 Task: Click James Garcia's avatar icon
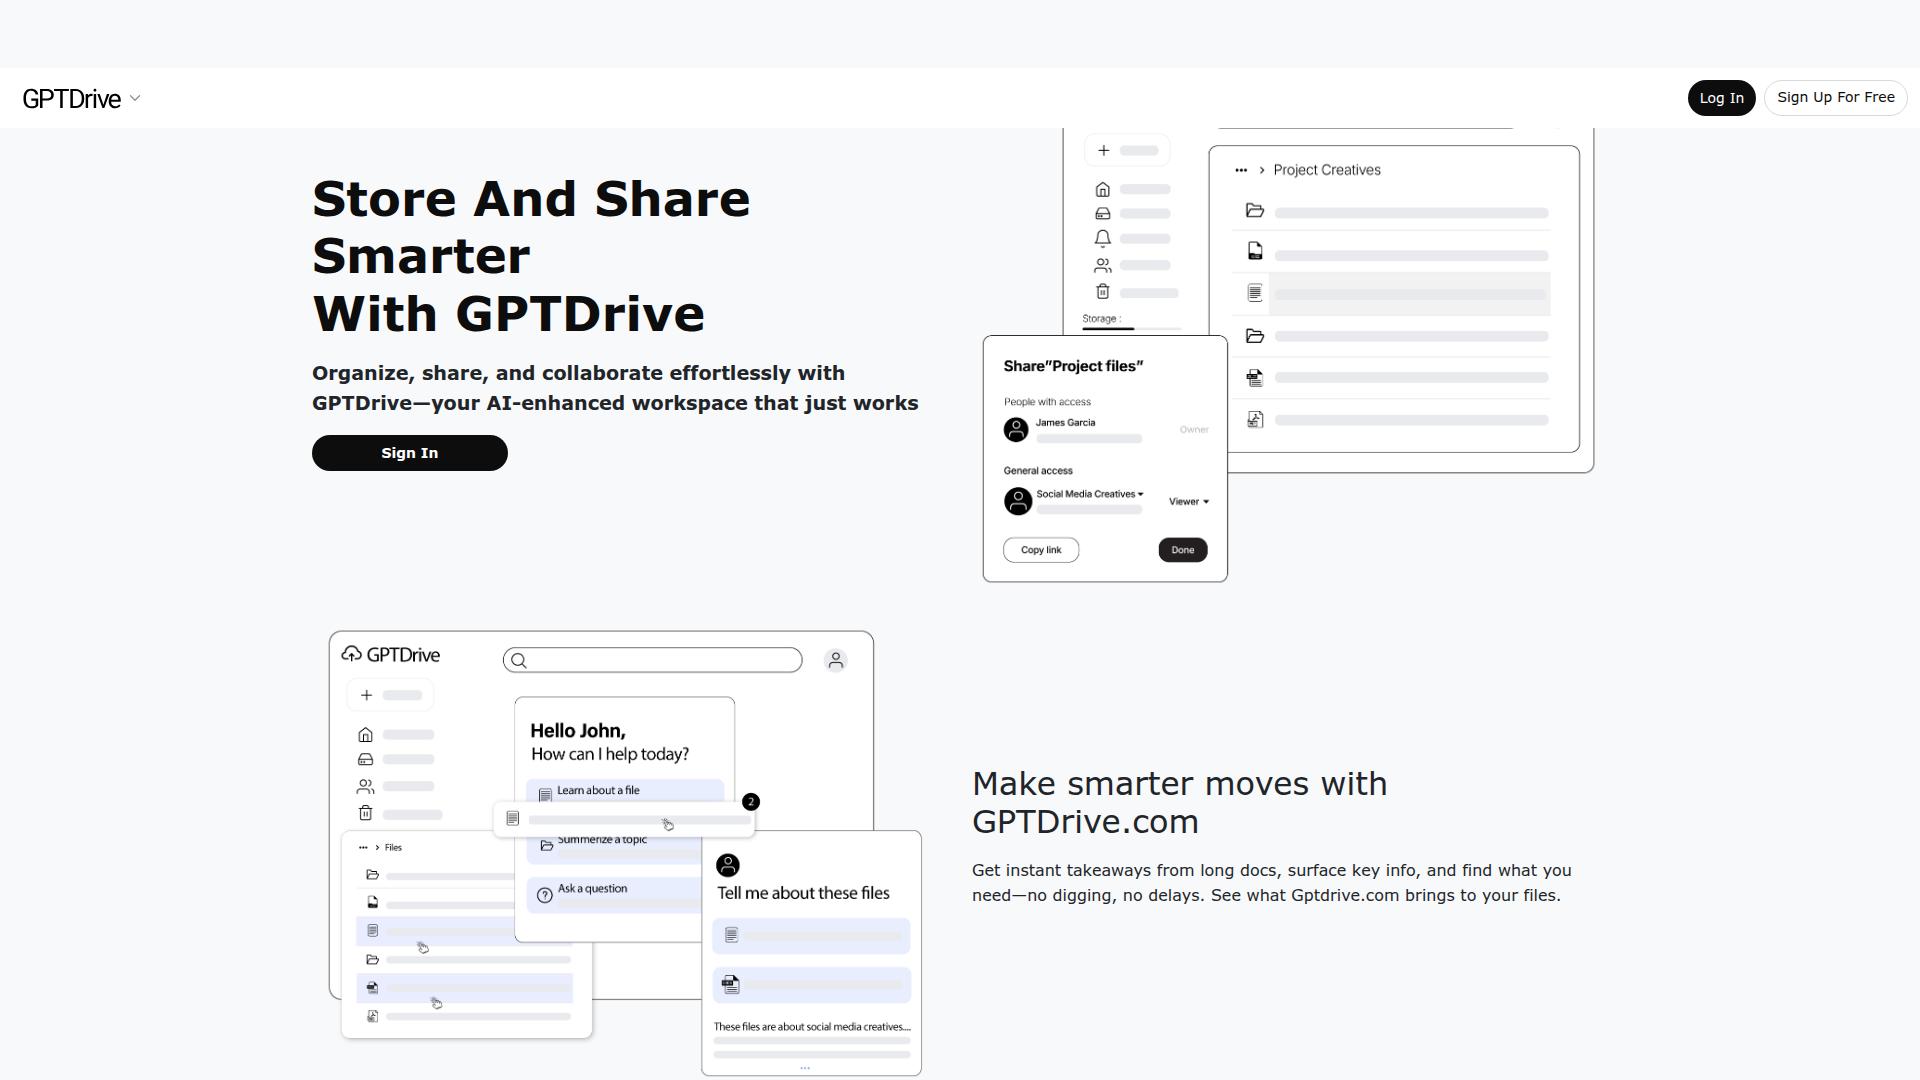tap(1016, 430)
